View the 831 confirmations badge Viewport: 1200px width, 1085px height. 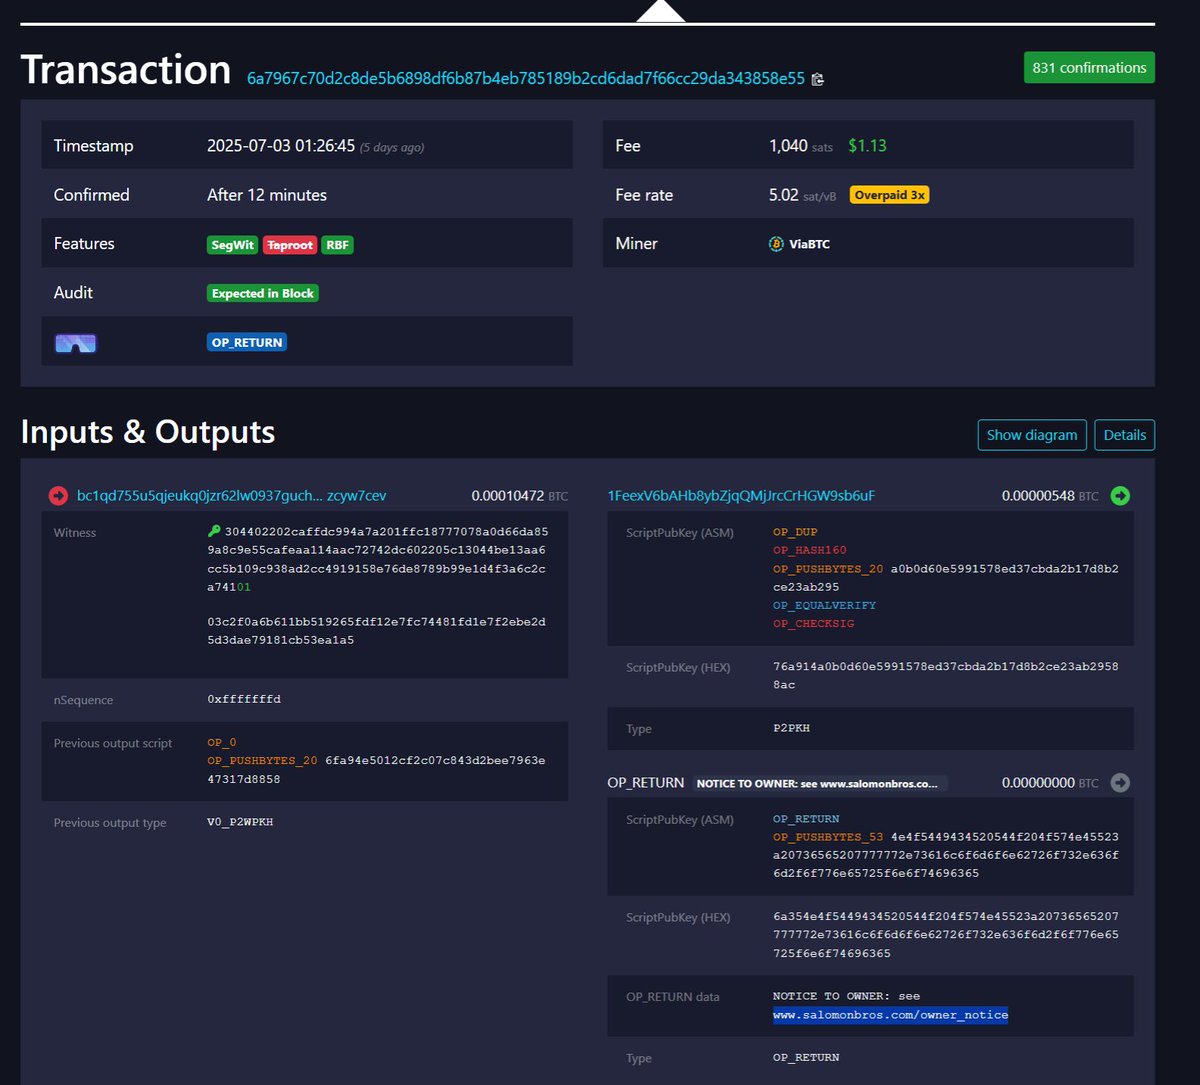tap(1088, 67)
